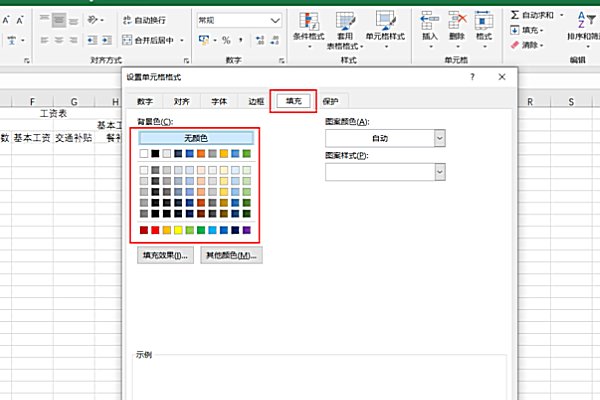
Task: Select top align icon in ribbon
Action: [44, 20]
